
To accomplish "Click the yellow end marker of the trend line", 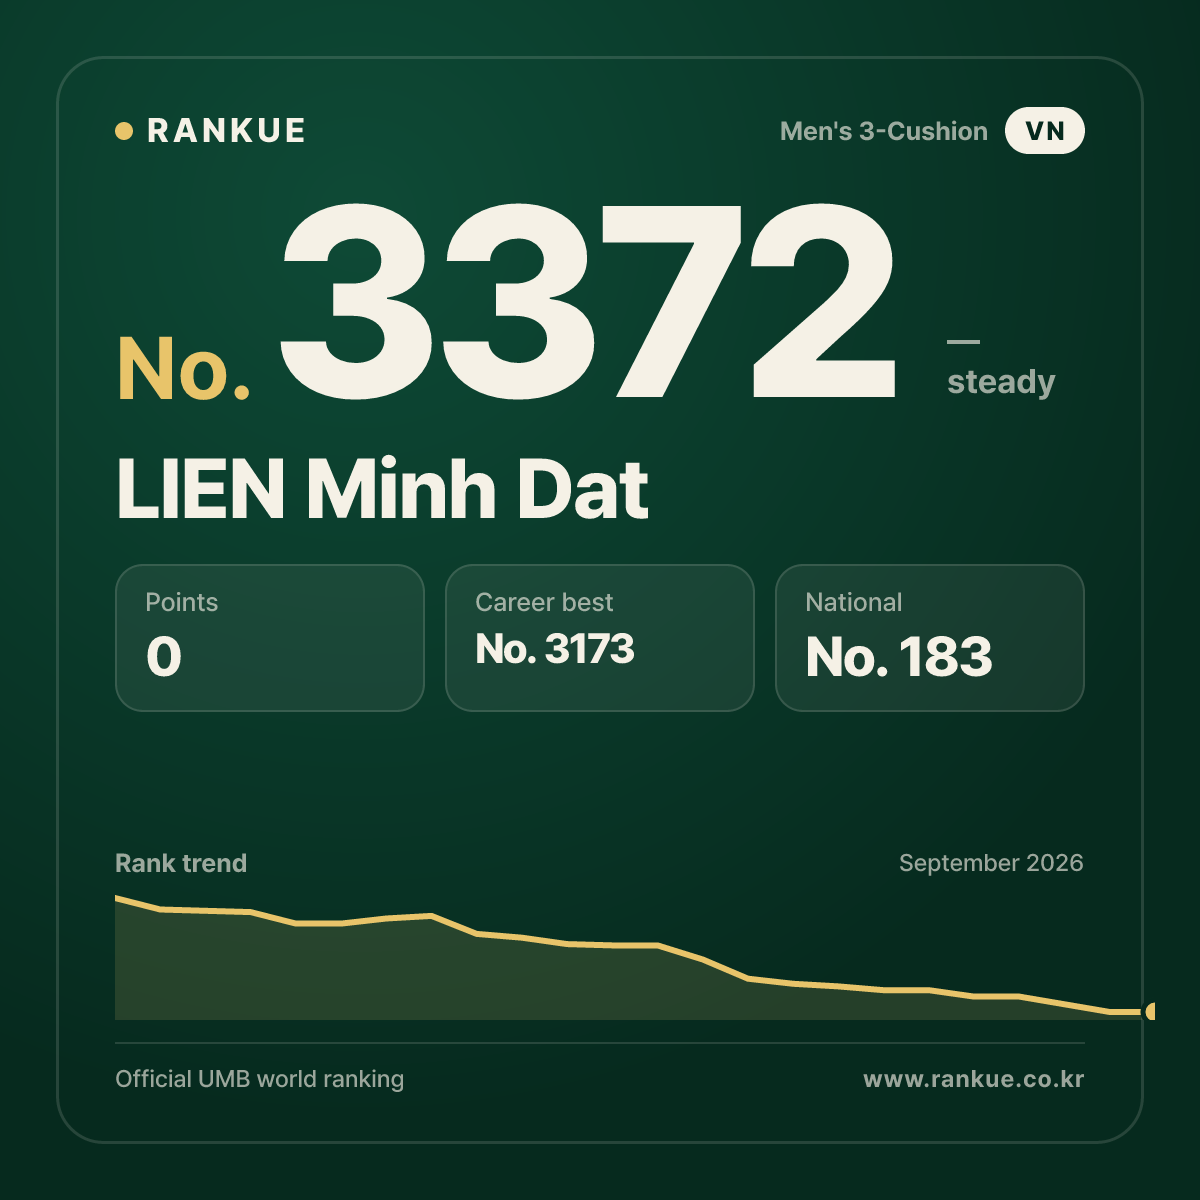I will click(x=1151, y=1011).
